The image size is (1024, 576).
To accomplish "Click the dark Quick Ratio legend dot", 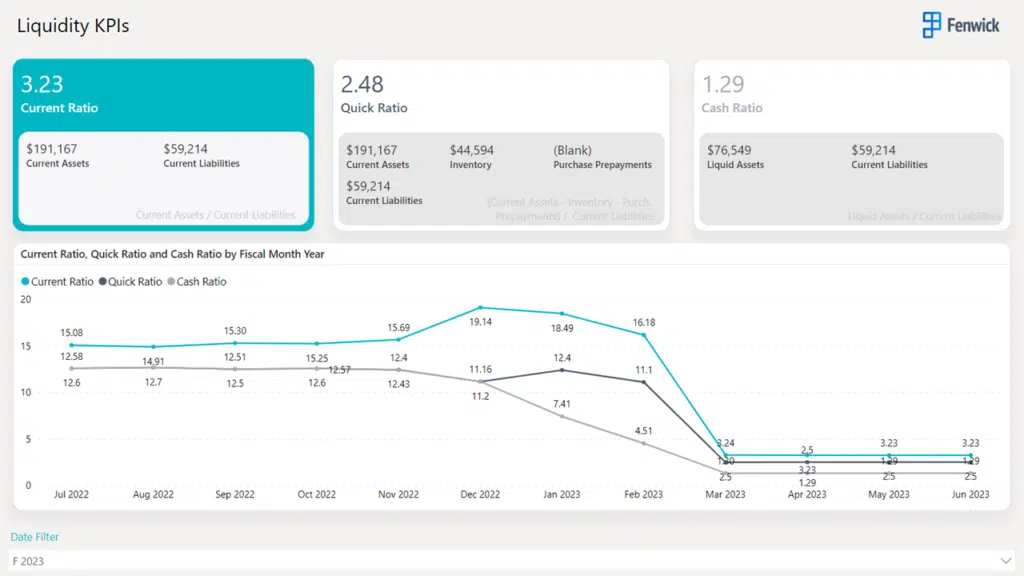I will click(102, 282).
